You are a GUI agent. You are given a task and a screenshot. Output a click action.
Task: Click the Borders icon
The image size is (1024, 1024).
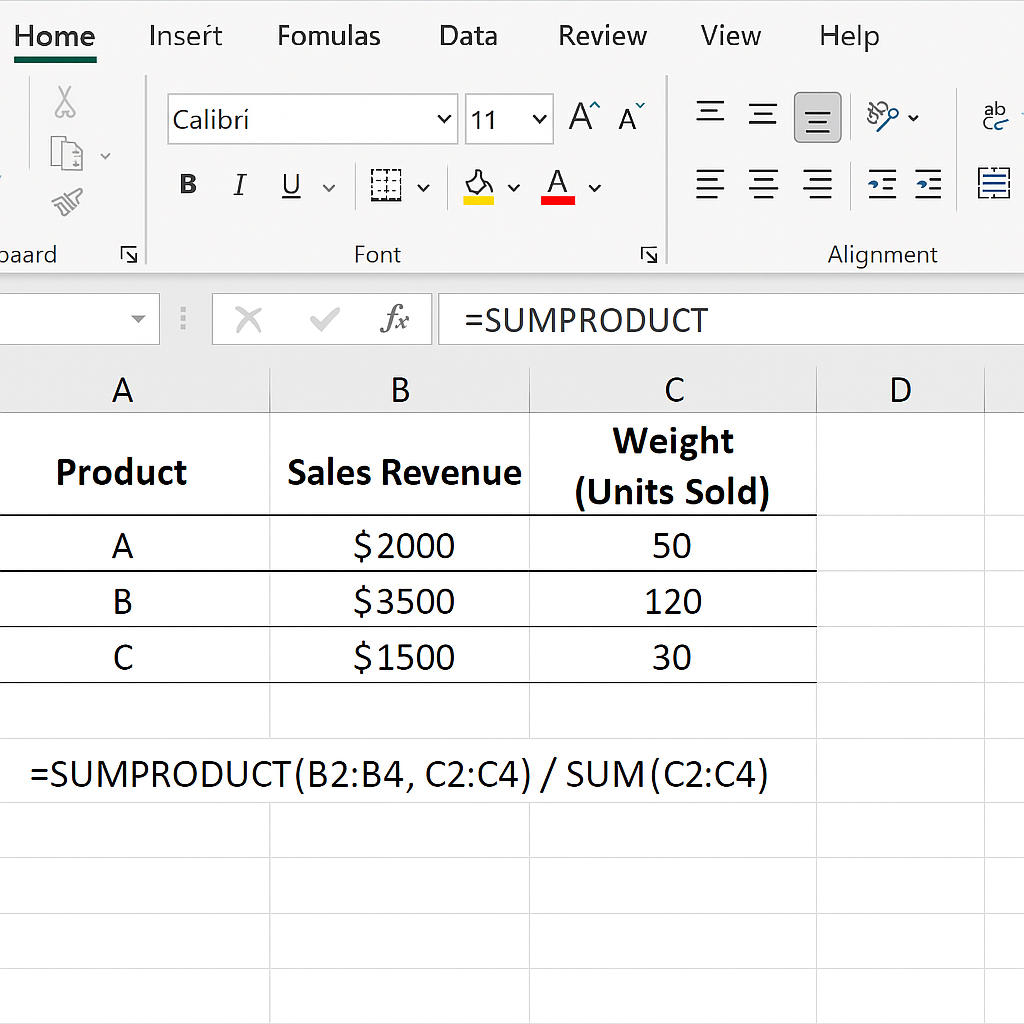385,185
